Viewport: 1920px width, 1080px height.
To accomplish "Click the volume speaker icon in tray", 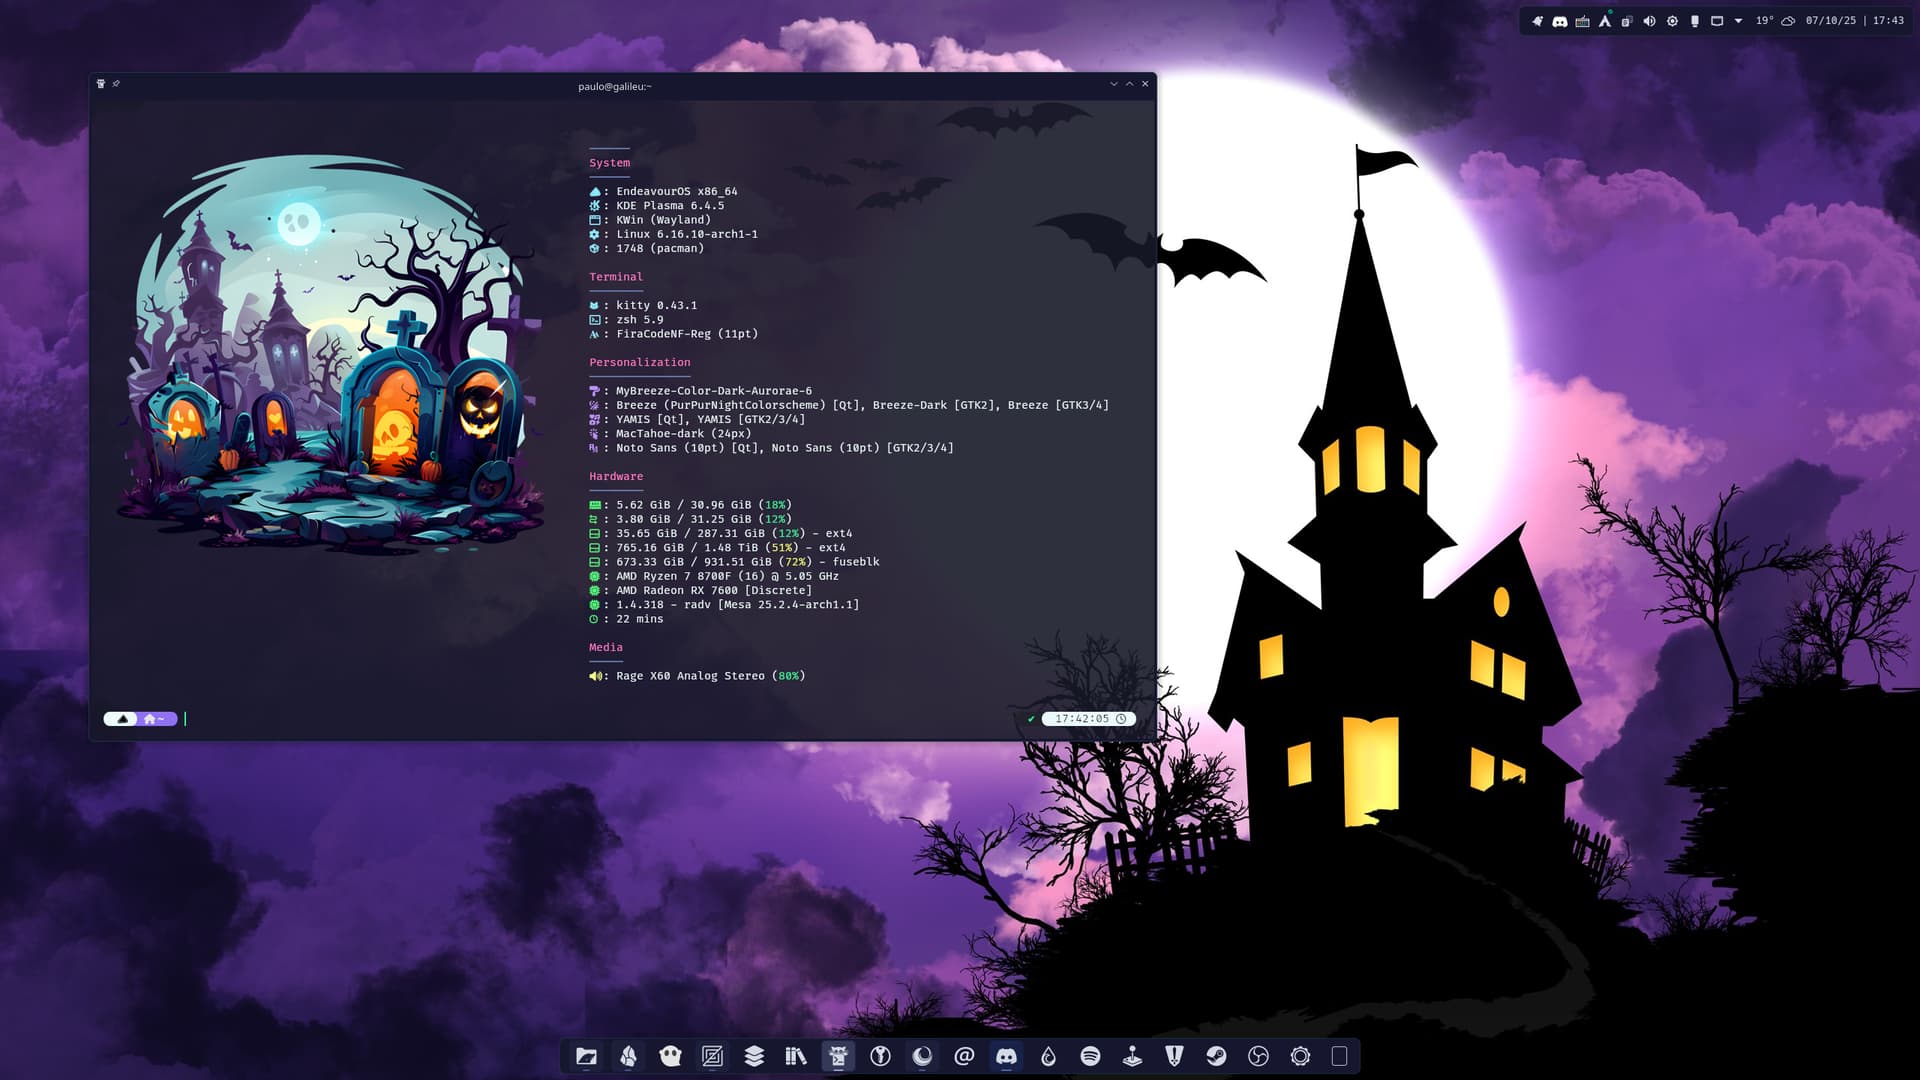I will click(x=1649, y=21).
